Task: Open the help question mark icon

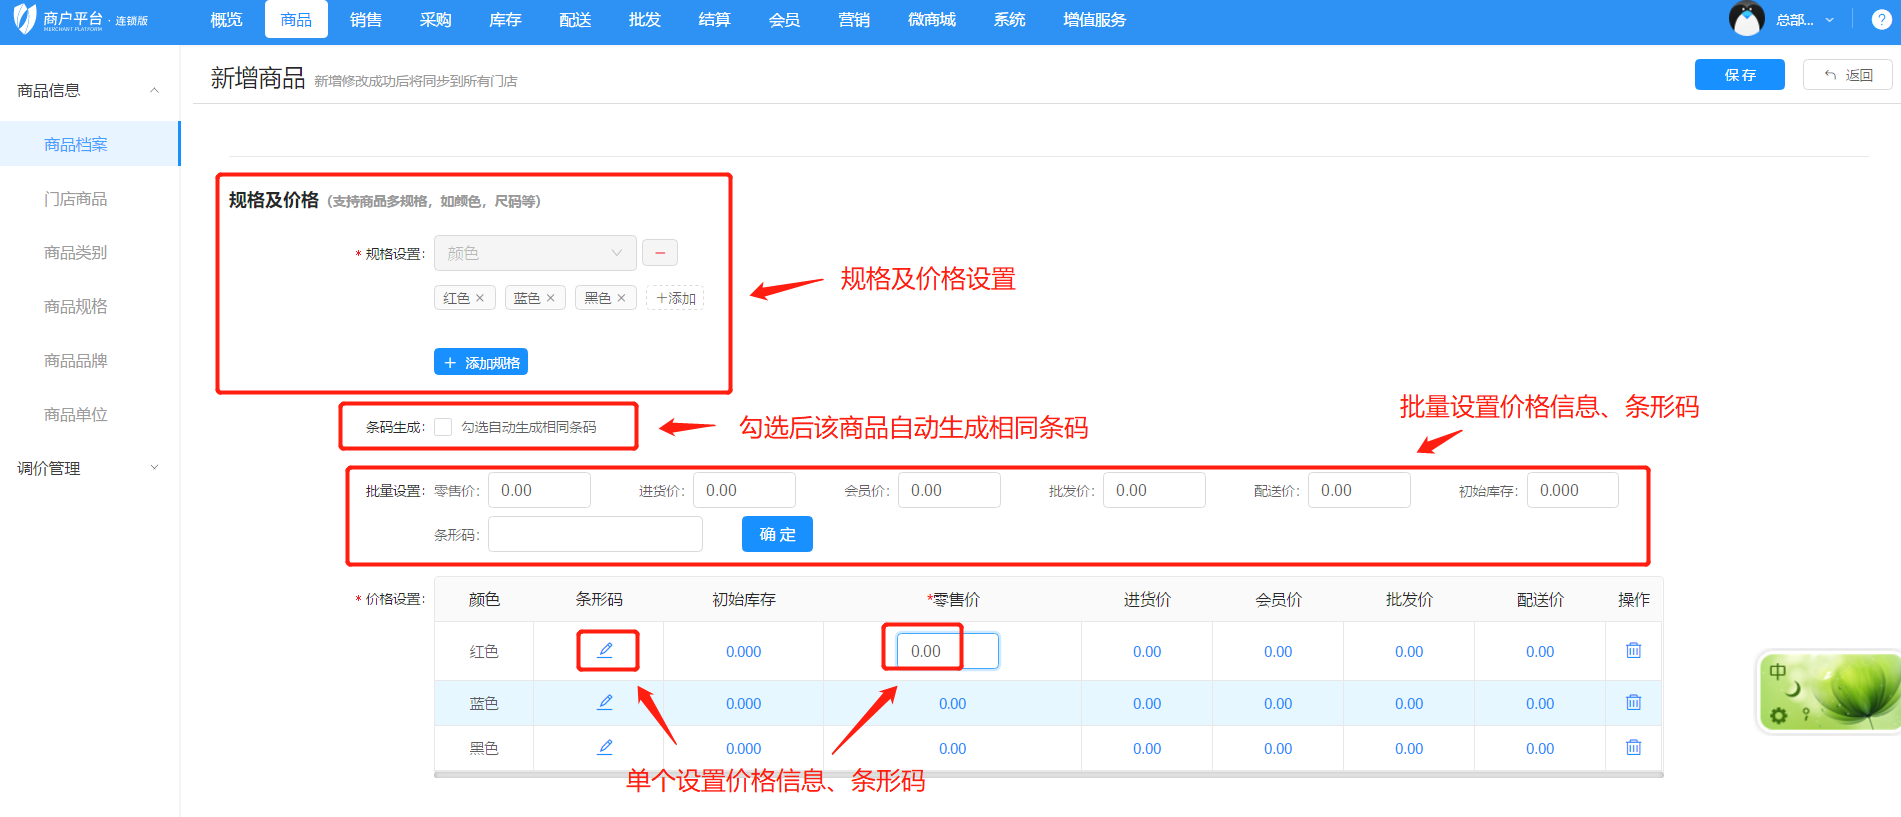Action: click(x=1880, y=20)
